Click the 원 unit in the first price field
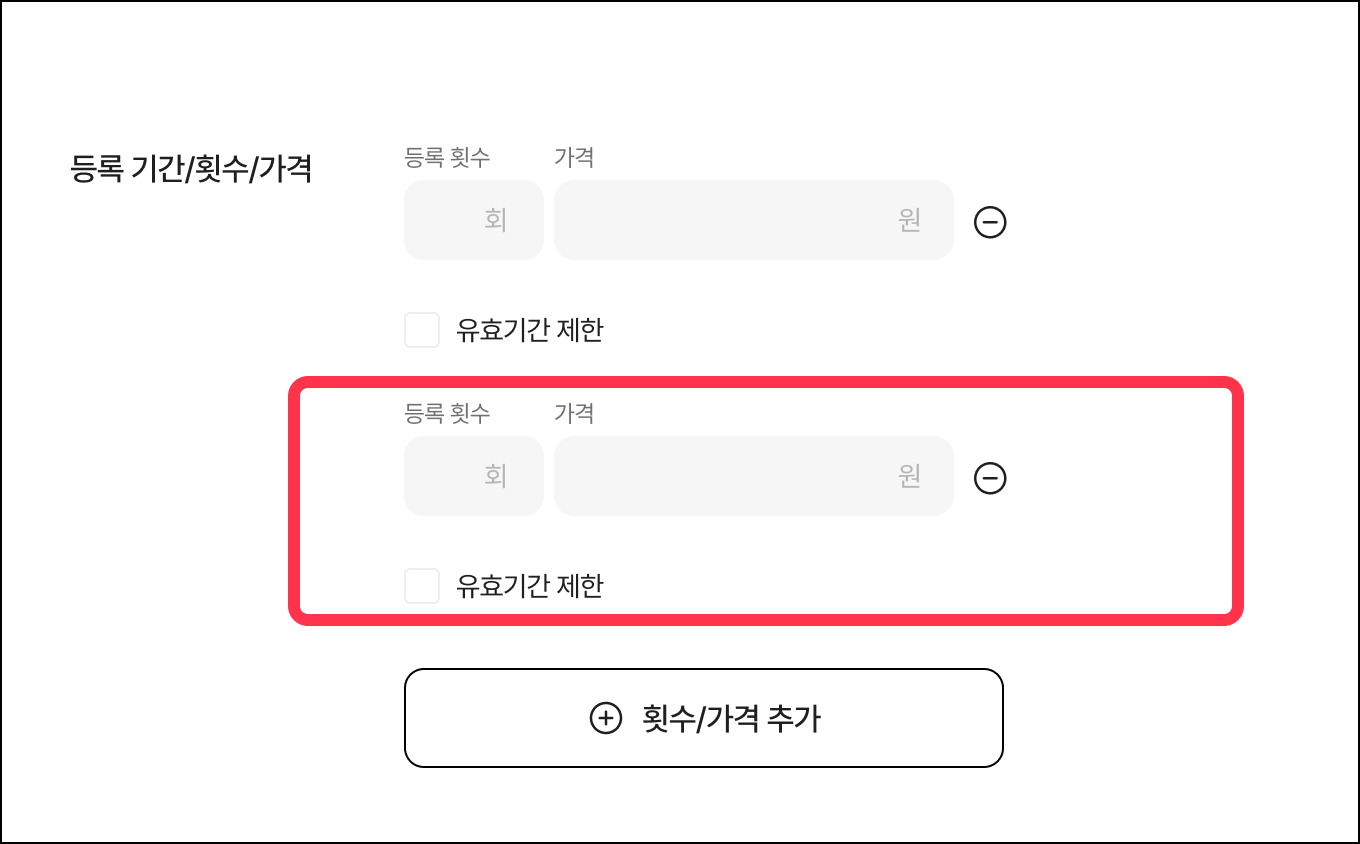 point(909,220)
